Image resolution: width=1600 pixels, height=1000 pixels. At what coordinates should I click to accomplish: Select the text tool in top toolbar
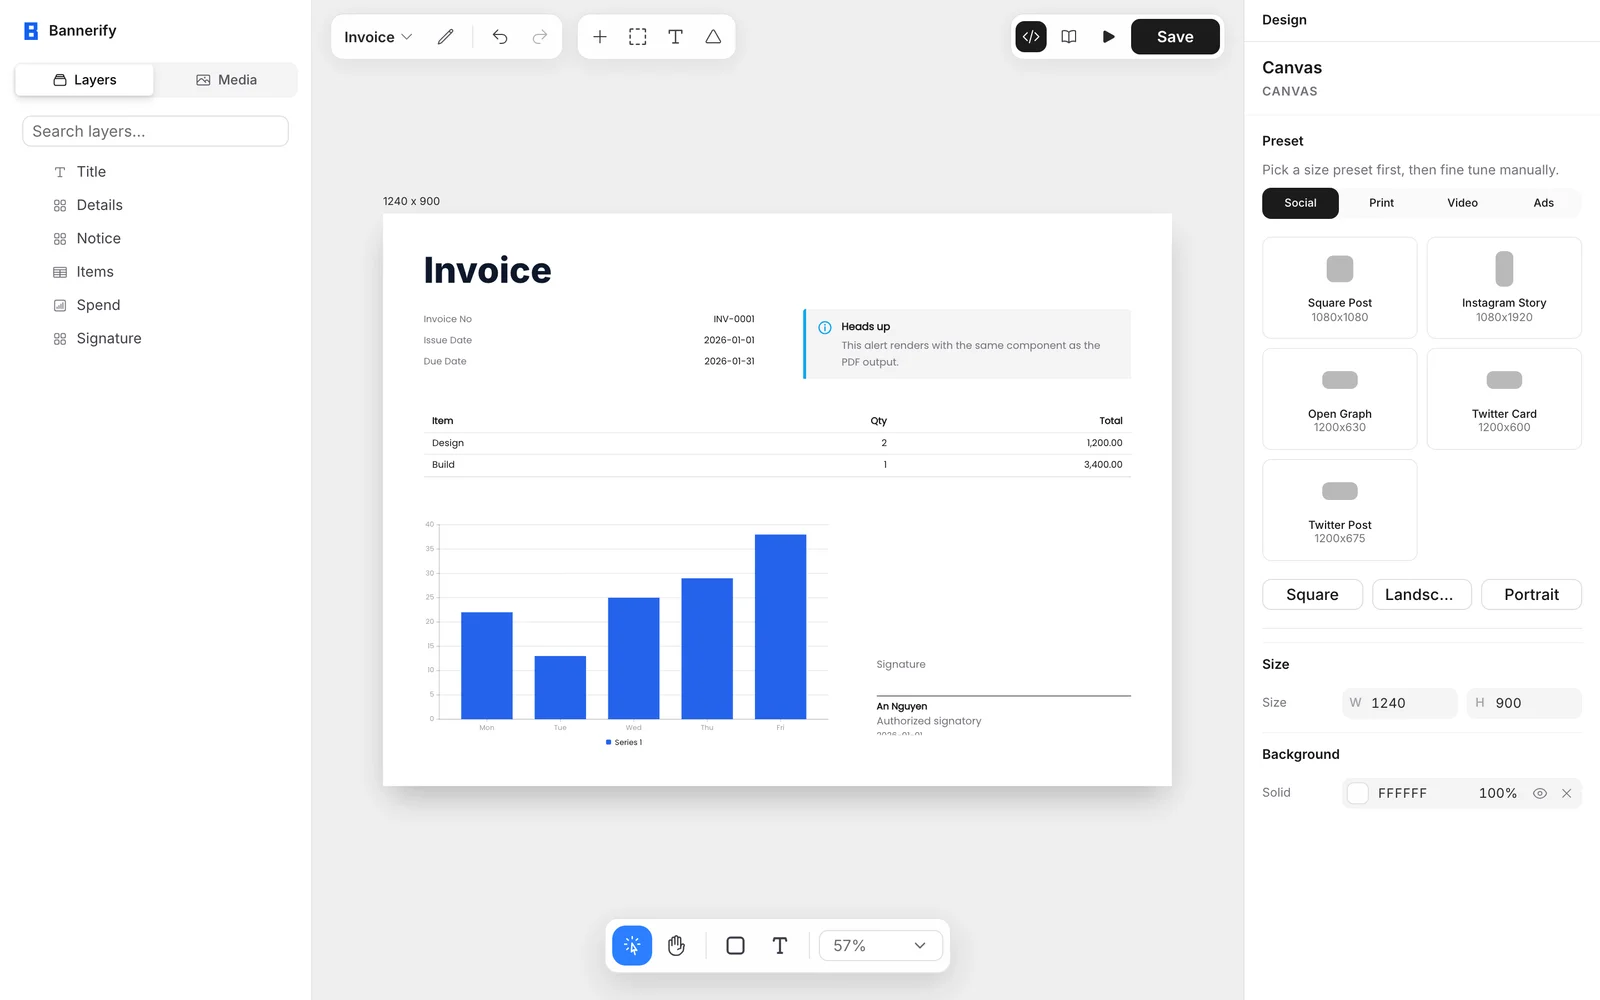(x=676, y=37)
